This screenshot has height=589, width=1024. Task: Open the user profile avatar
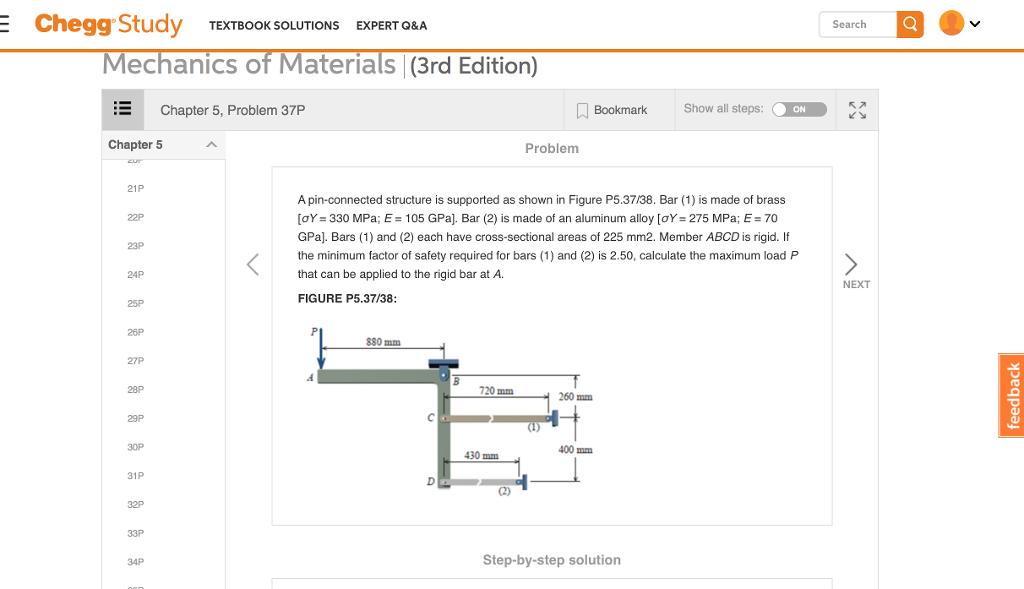point(950,21)
